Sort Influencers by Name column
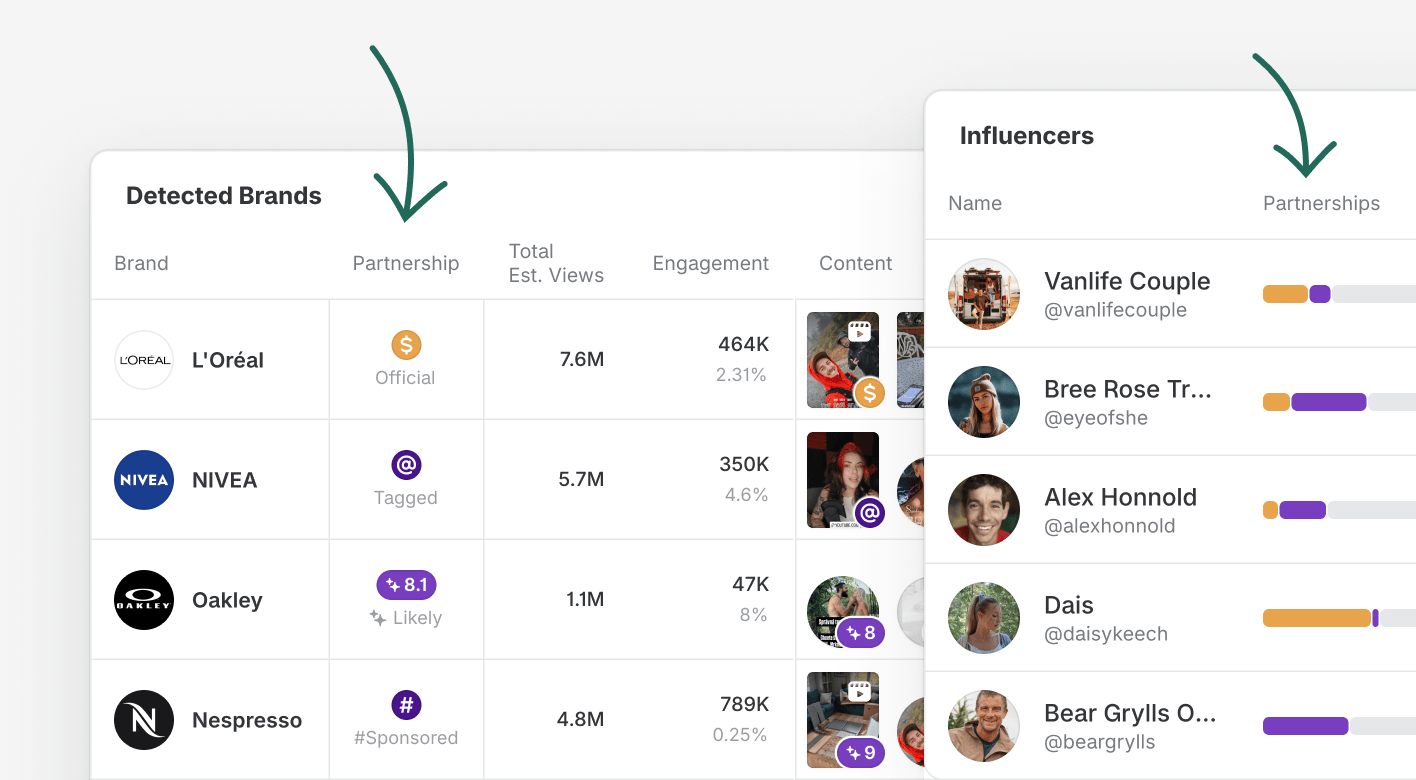The width and height of the screenshot is (1416, 780). tap(975, 203)
